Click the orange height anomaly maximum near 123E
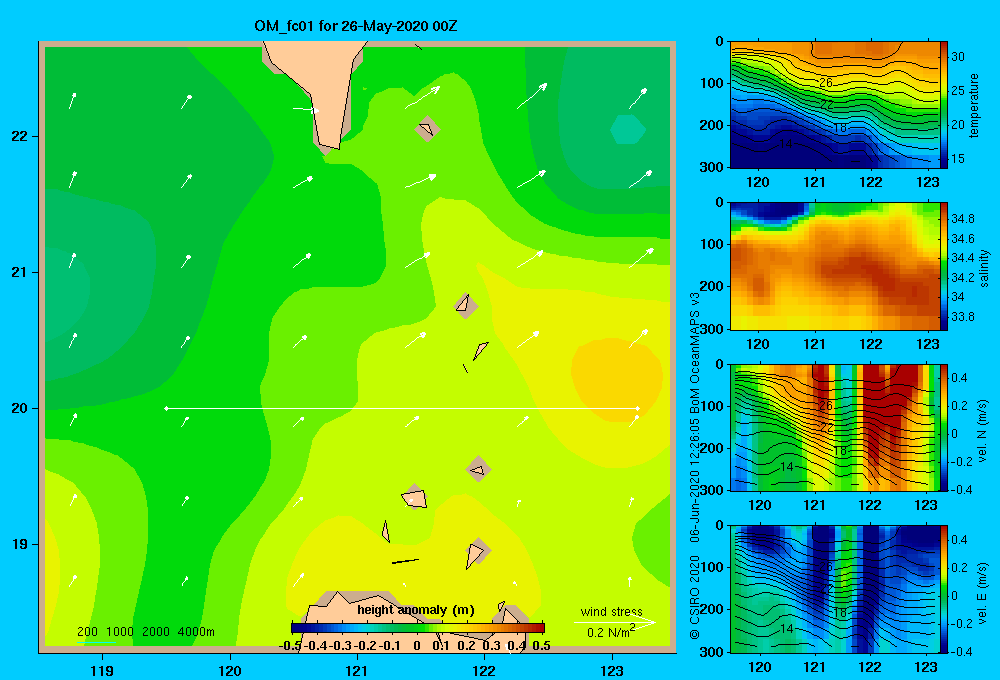Viewport: 1000px width, 680px height. (x=616, y=380)
